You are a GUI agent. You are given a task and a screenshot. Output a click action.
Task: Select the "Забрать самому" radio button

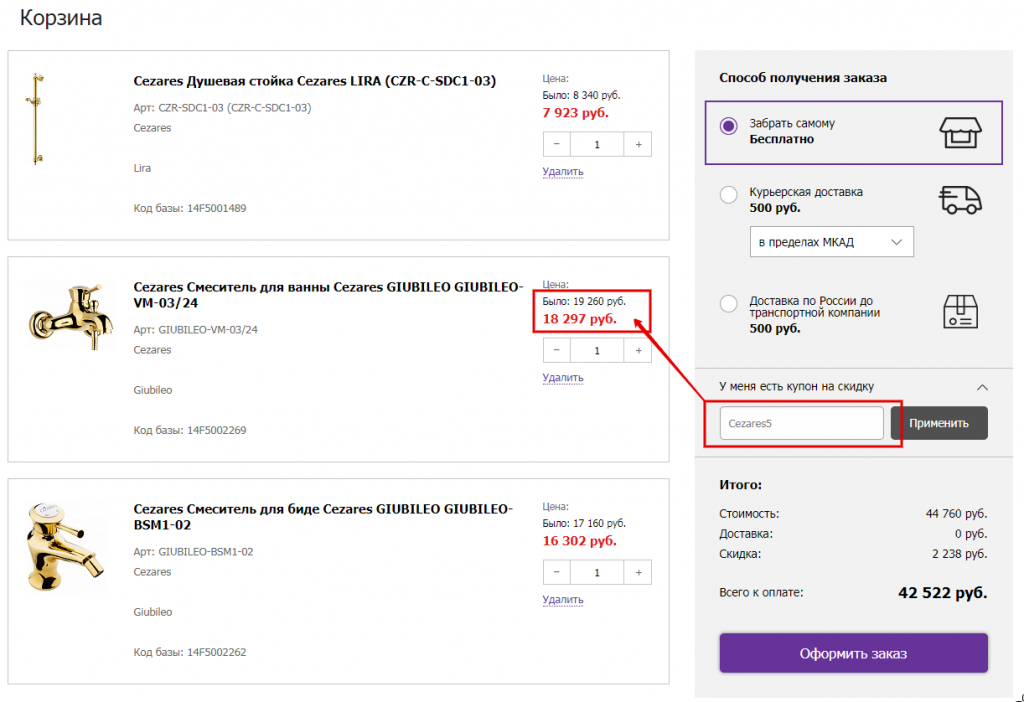[x=728, y=126]
